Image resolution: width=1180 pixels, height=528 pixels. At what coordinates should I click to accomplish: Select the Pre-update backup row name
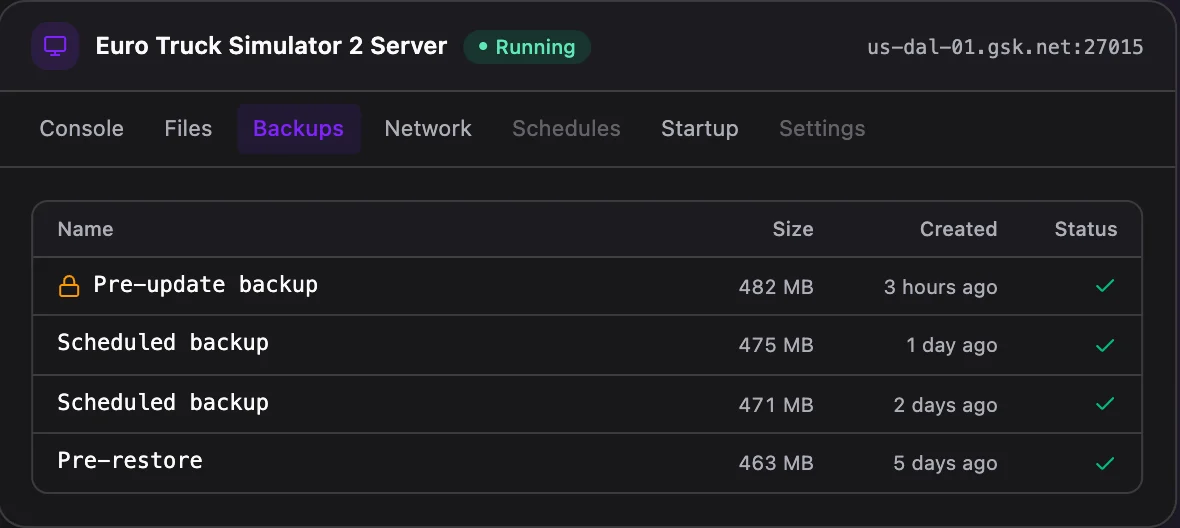pos(205,285)
